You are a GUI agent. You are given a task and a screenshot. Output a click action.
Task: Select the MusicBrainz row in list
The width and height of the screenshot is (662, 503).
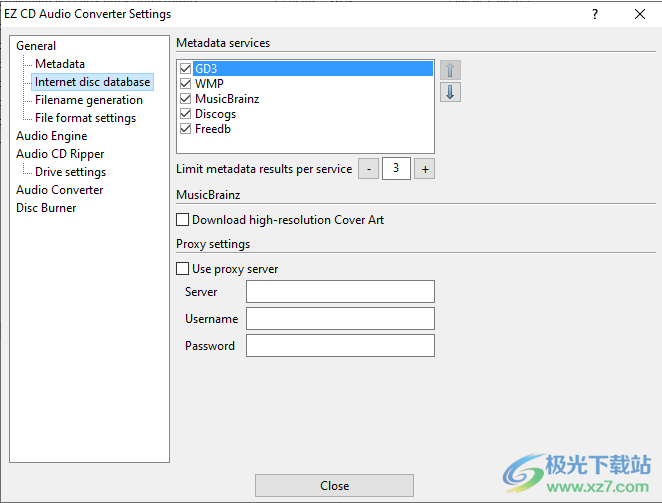[x=227, y=99]
